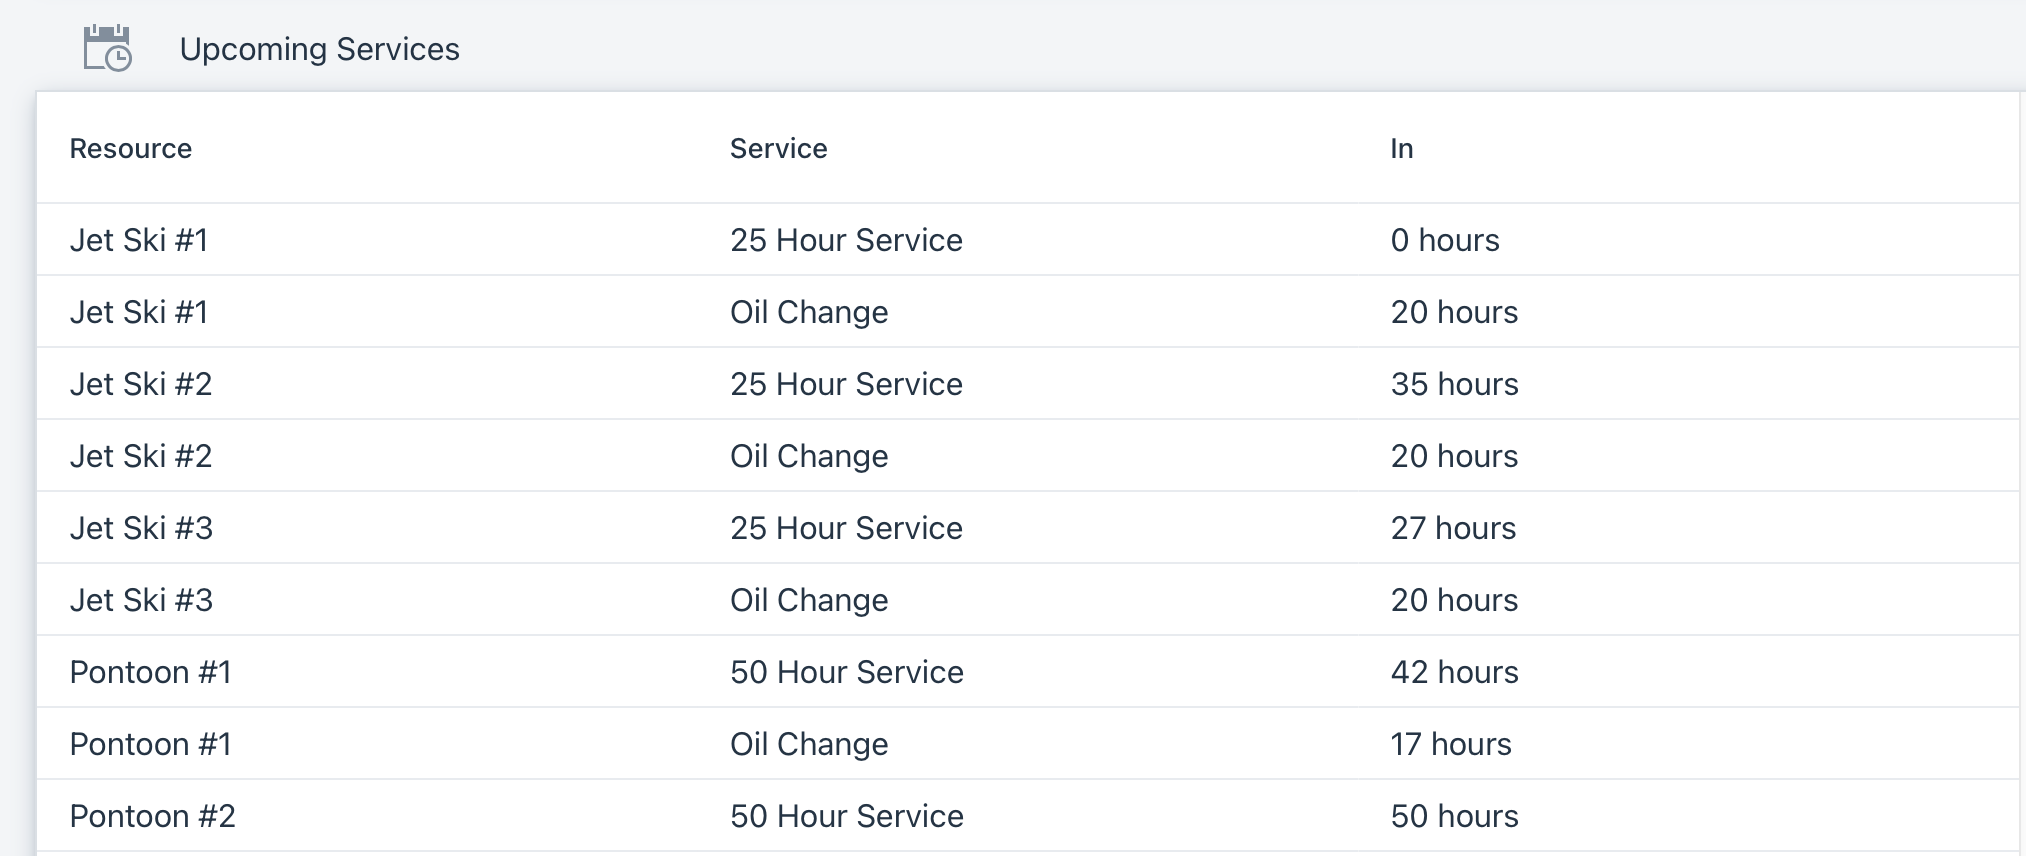Select Jet Ski #2 in the 25 Hour Service row
The width and height of the screenshot is (2026, 856).
pyautogui.click(x=141, y=384)
